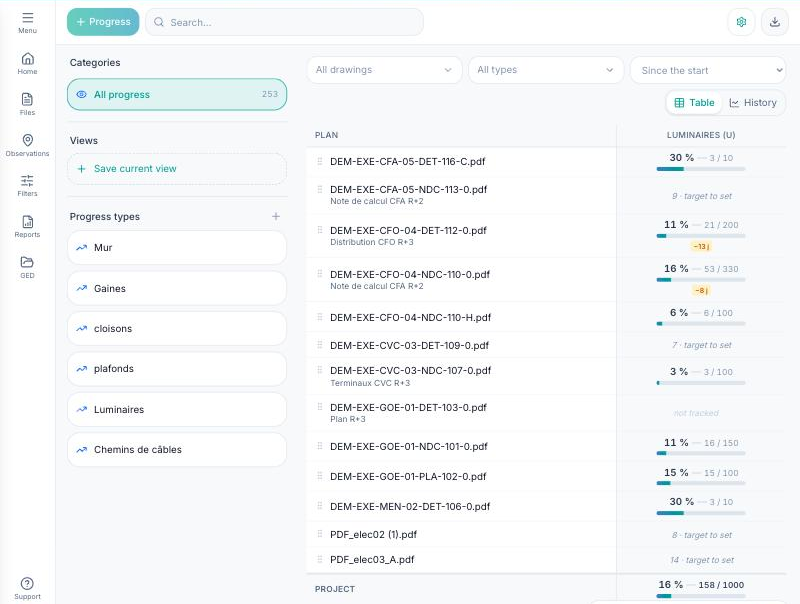The height and width of the screenshot is (604, 800).
Task: Open plan DEM-EXE-MEN-02-DET-106-0.pdf
Action: click(x=410, y=507)
